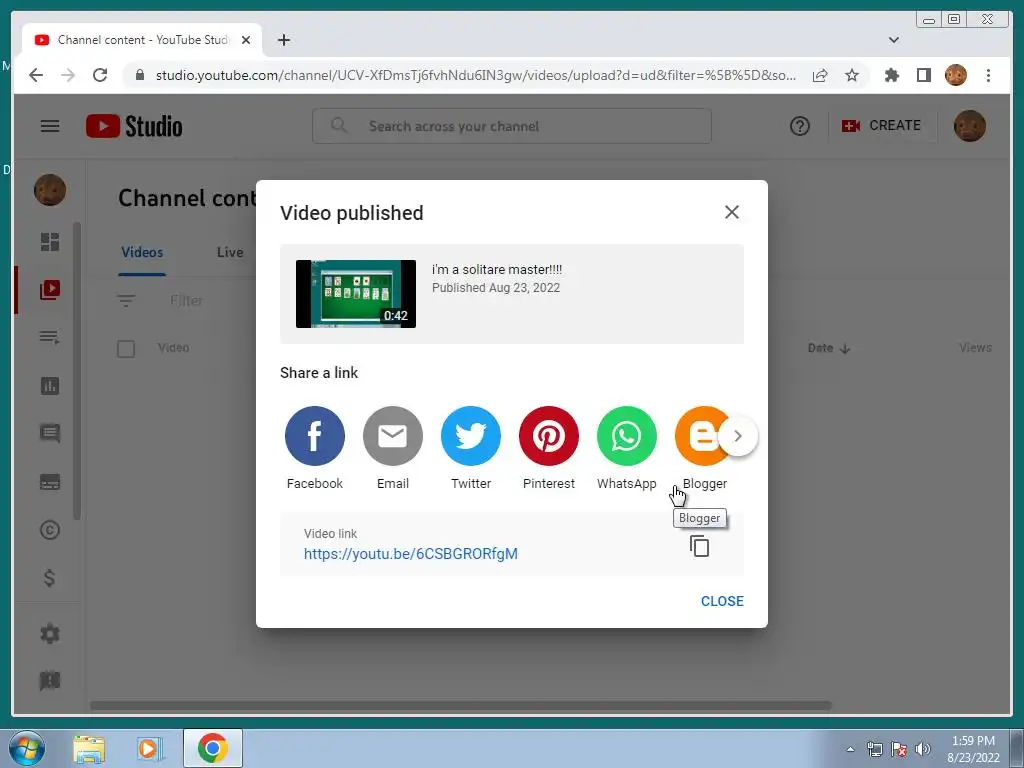Screen dimensions: 1024x768
Task: Click CLOSE in Video published dialog
Action: click(x=722, y=601)
